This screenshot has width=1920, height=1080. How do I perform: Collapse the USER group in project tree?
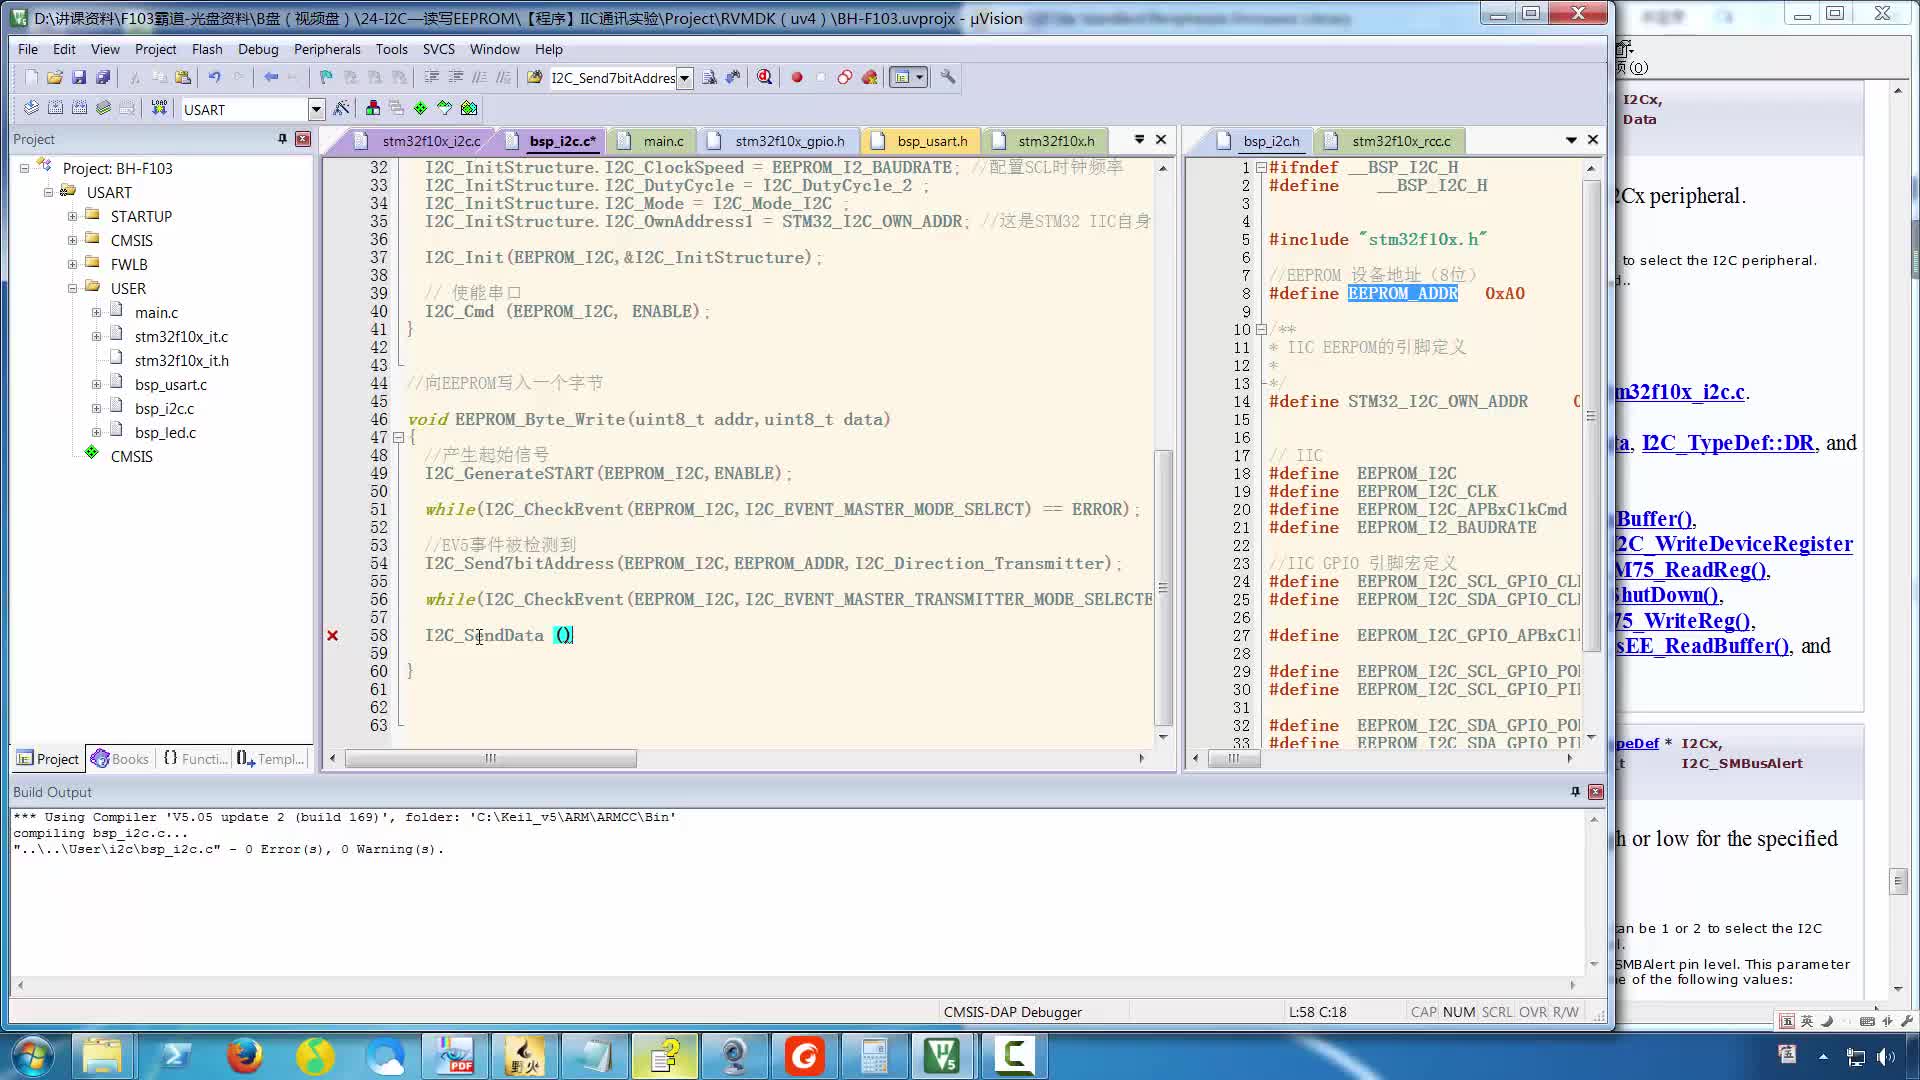click(72, 288)
